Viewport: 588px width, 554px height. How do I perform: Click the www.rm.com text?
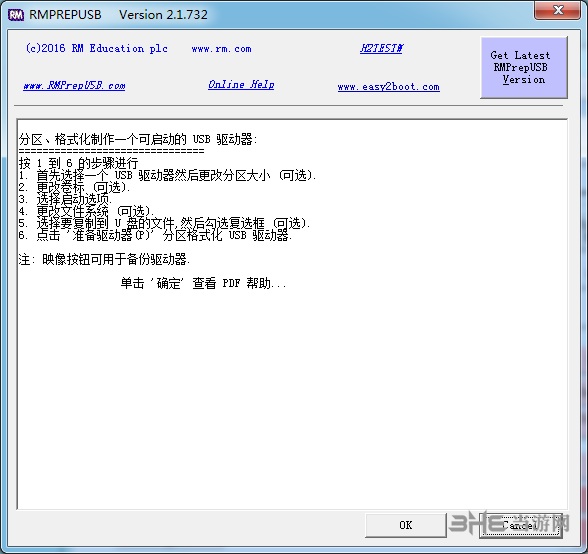pos(222,49)
